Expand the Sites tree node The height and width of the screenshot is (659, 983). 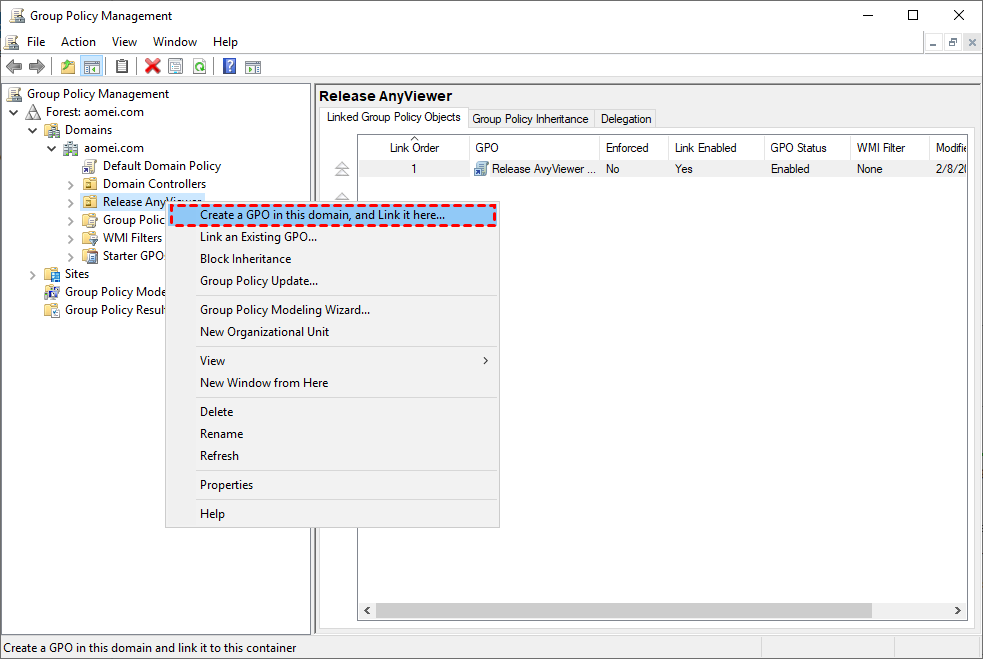coord(33,274)
